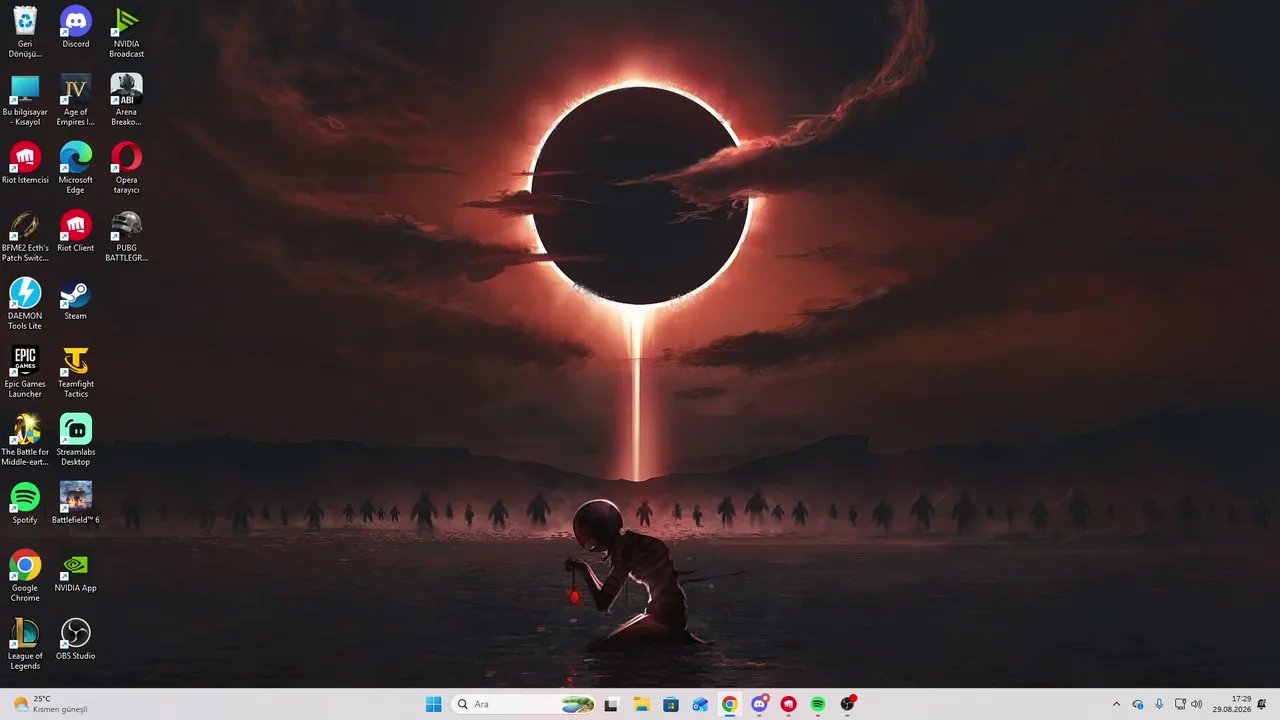Select the PUBG BATTLEGROUNDS desktop shortcut
This screenshot has width=1280, height=720.
[x=126, y=236]
